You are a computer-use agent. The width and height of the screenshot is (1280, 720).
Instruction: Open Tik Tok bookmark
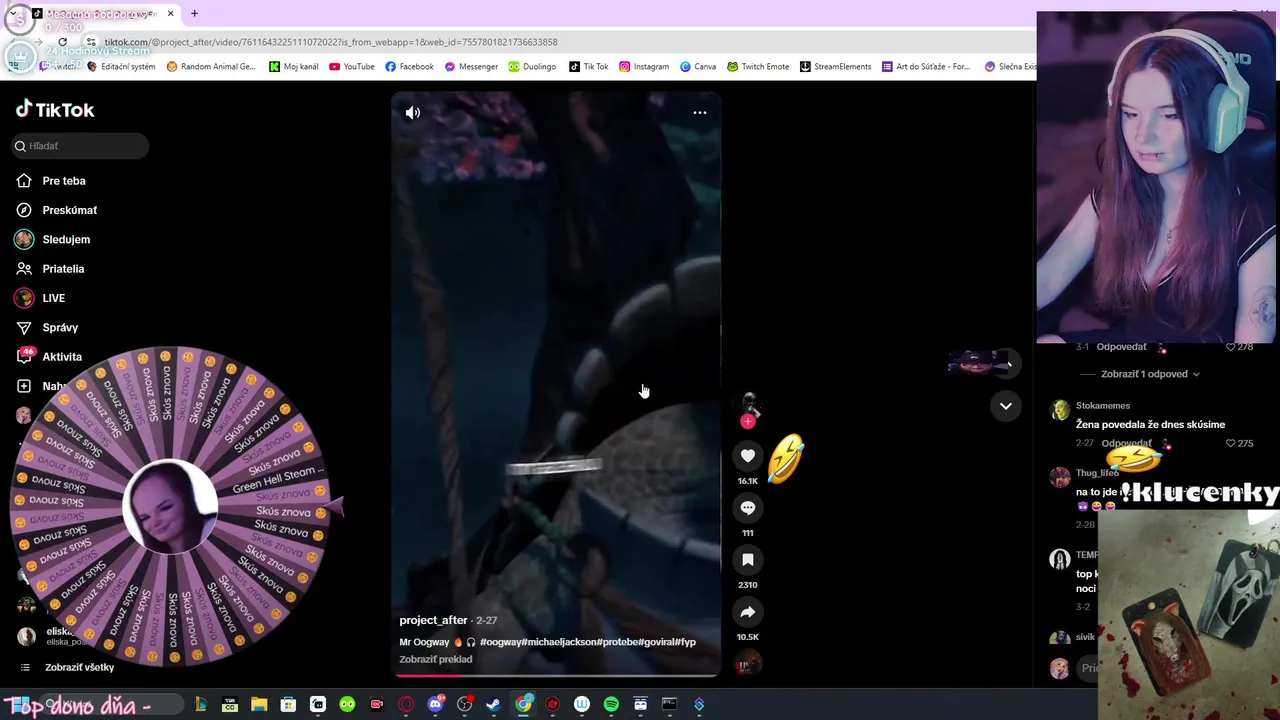pyautogui.click(x=589, y=67)
